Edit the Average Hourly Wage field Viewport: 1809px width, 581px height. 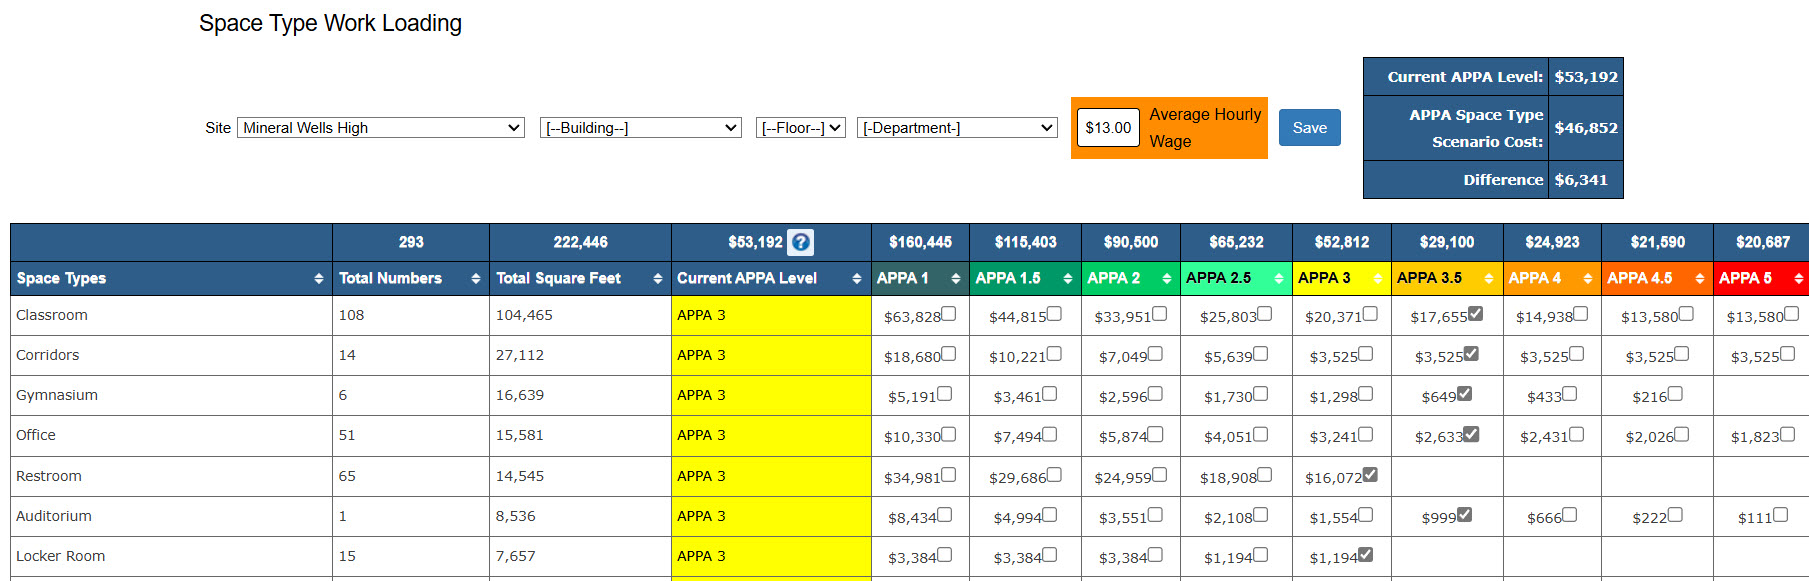point(1108,128)
